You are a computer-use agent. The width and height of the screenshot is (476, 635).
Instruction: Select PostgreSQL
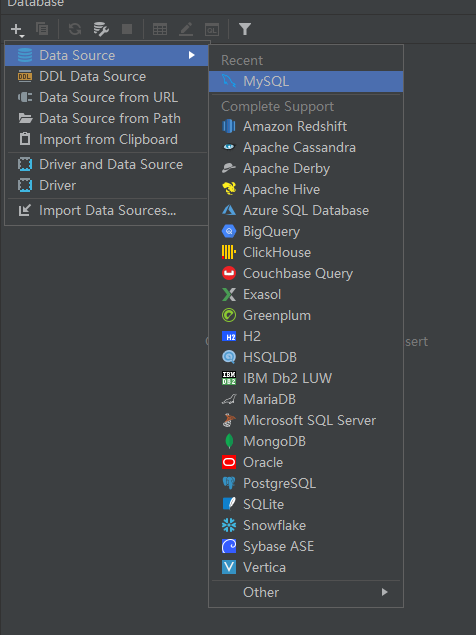[x=306, y=484]
